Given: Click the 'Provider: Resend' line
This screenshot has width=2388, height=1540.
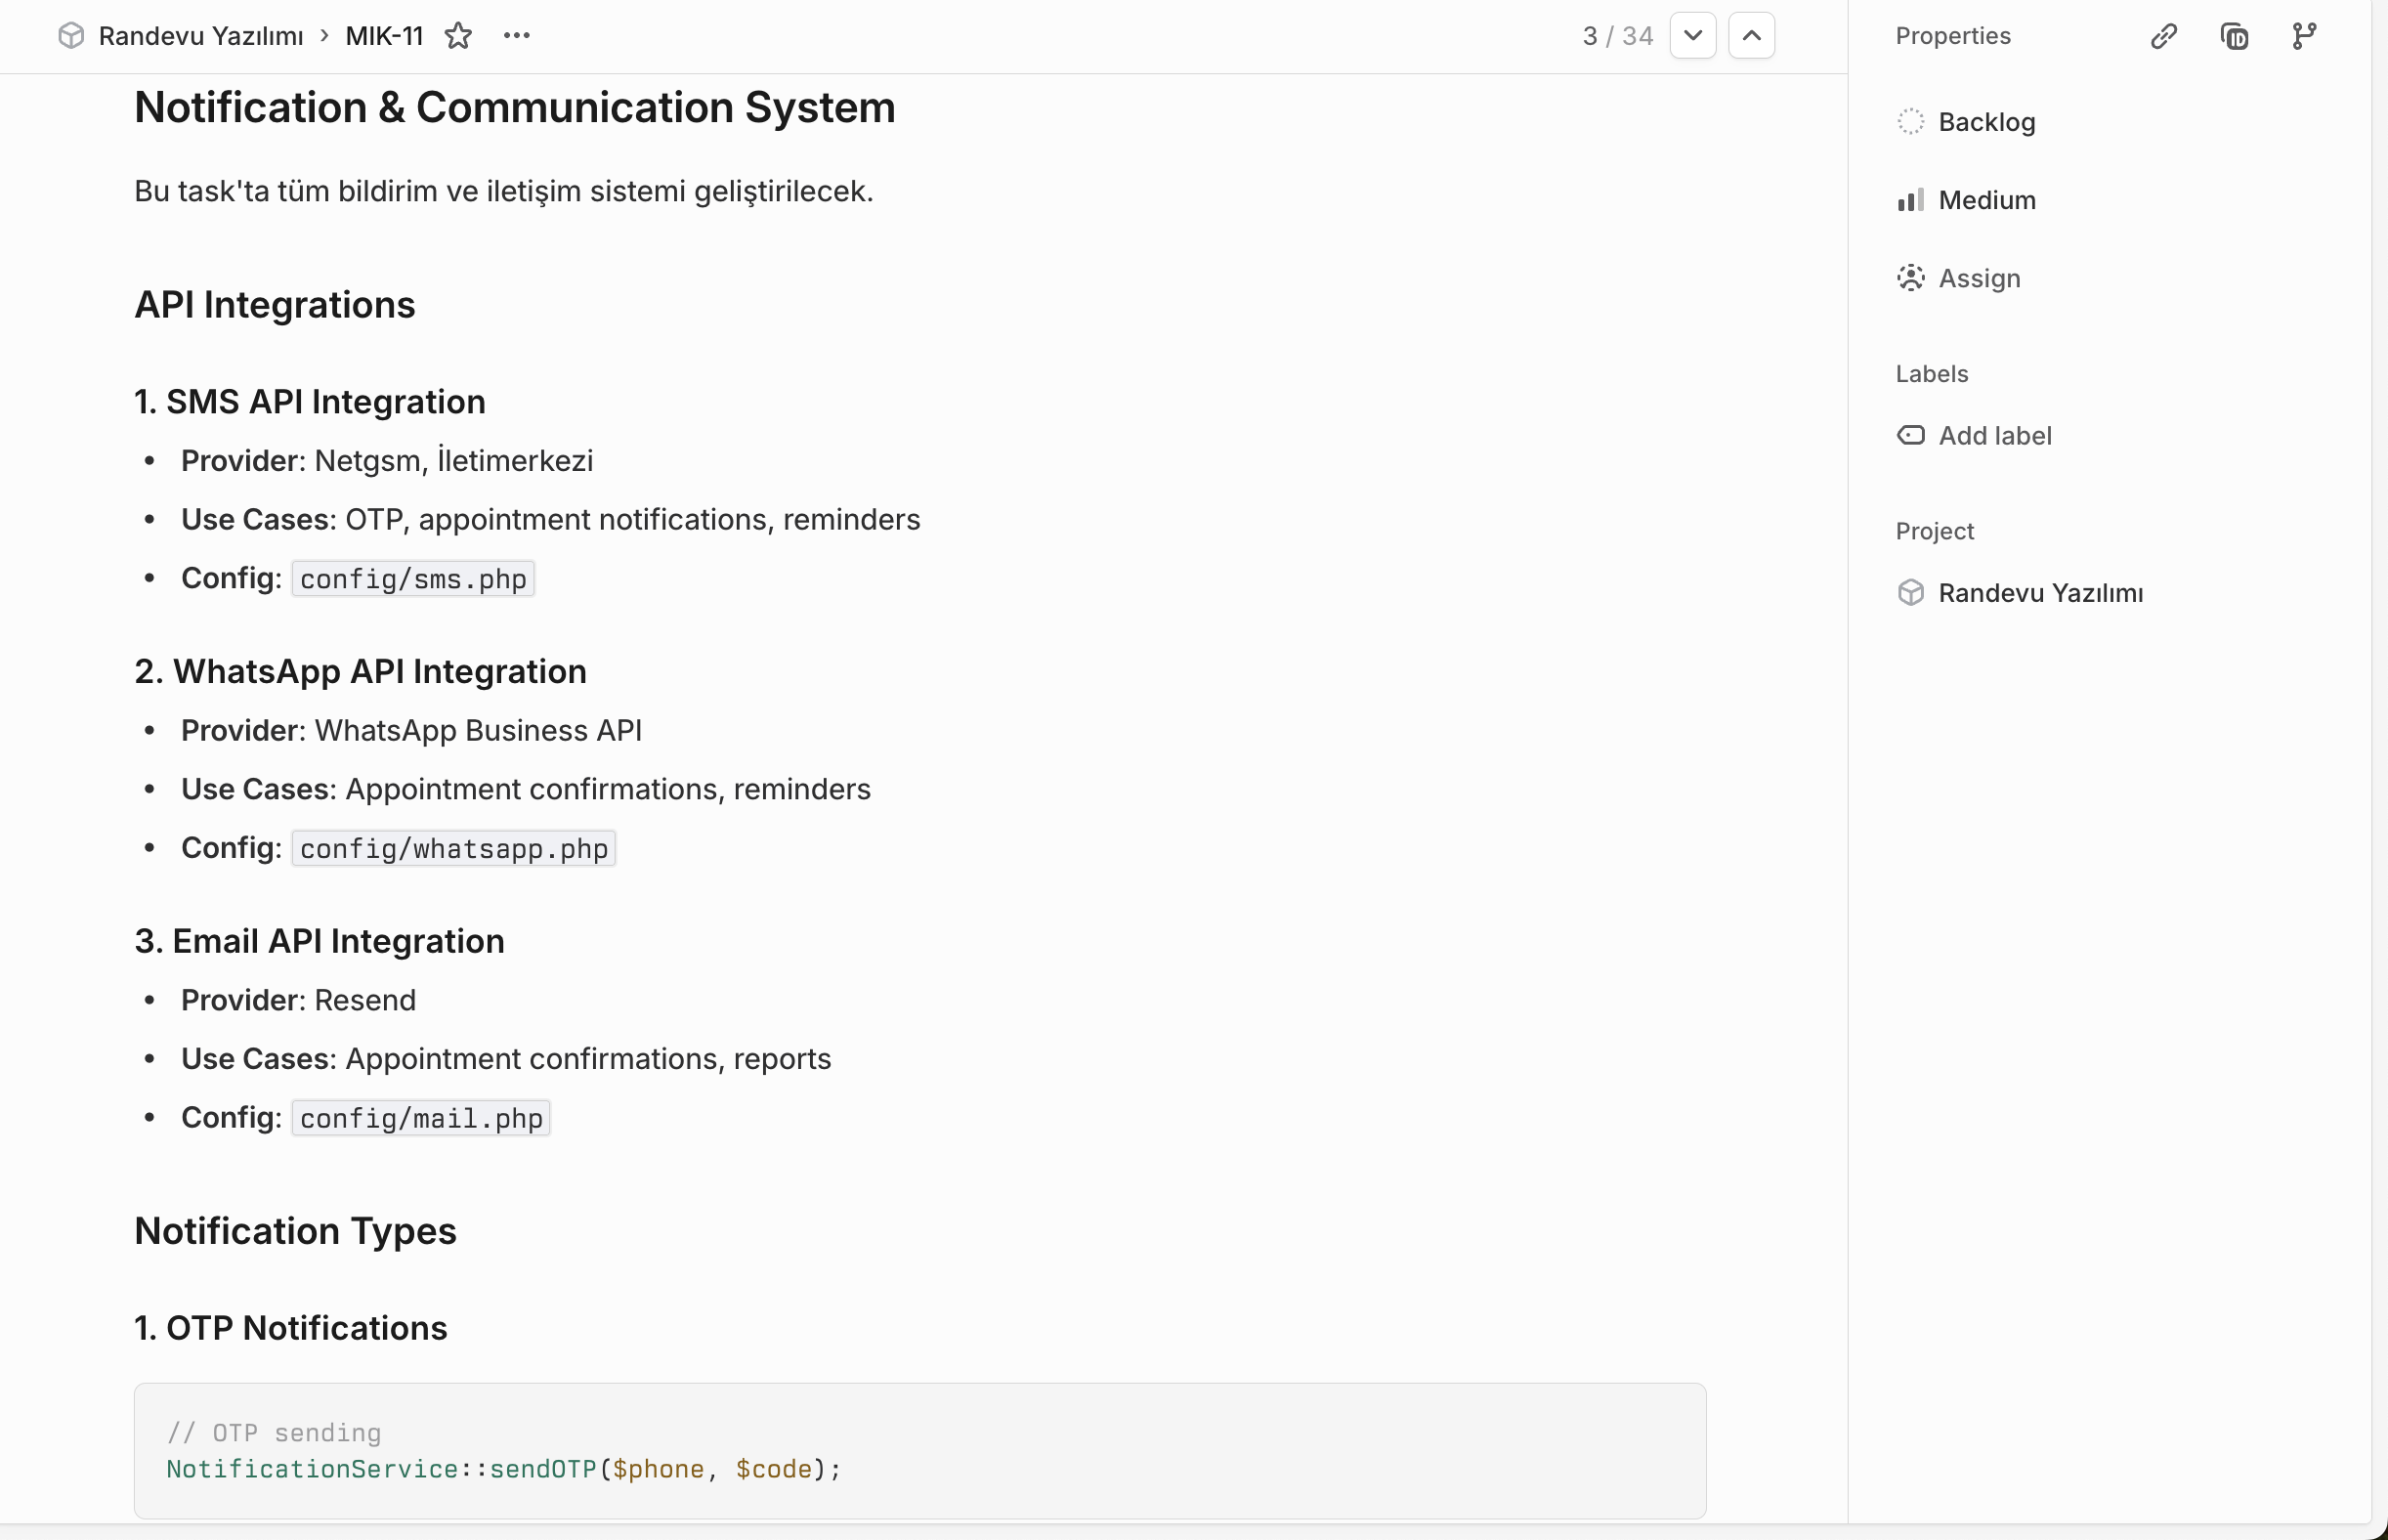Looking at the screenshot, I should pos(299,1001).
